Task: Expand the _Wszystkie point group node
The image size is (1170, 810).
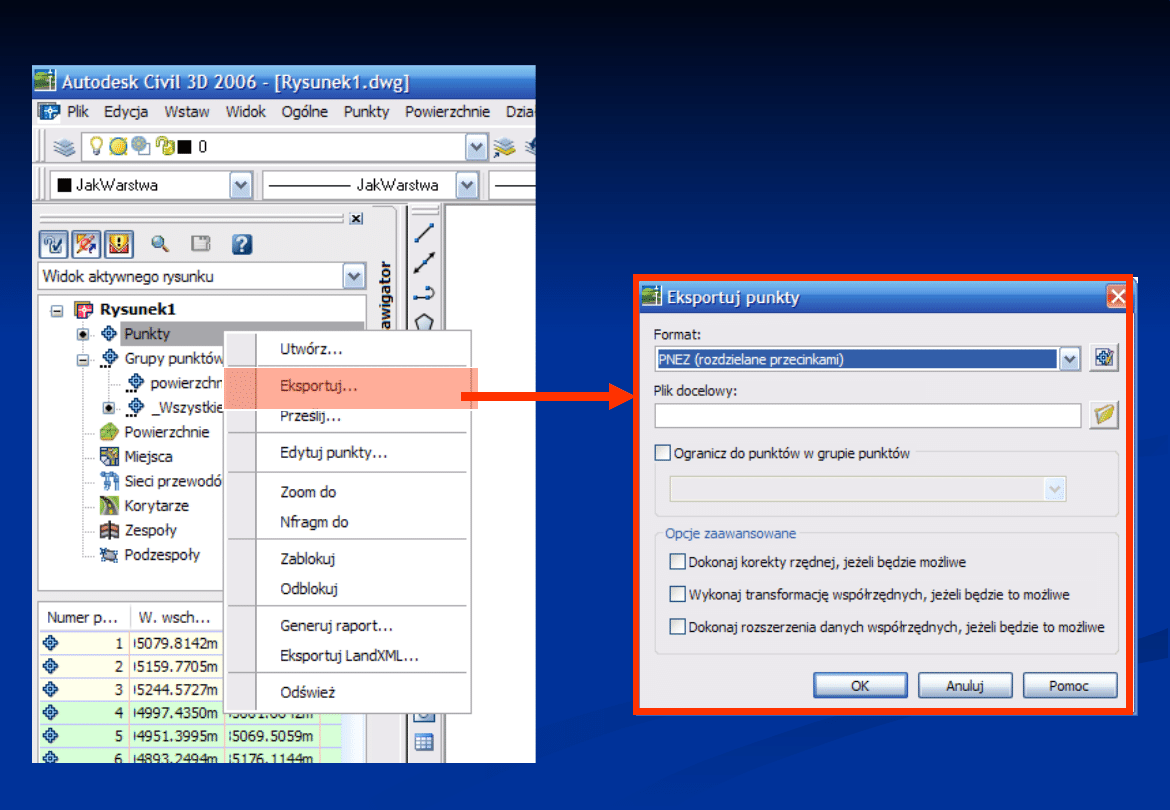Action: click(x=109, y=408)
